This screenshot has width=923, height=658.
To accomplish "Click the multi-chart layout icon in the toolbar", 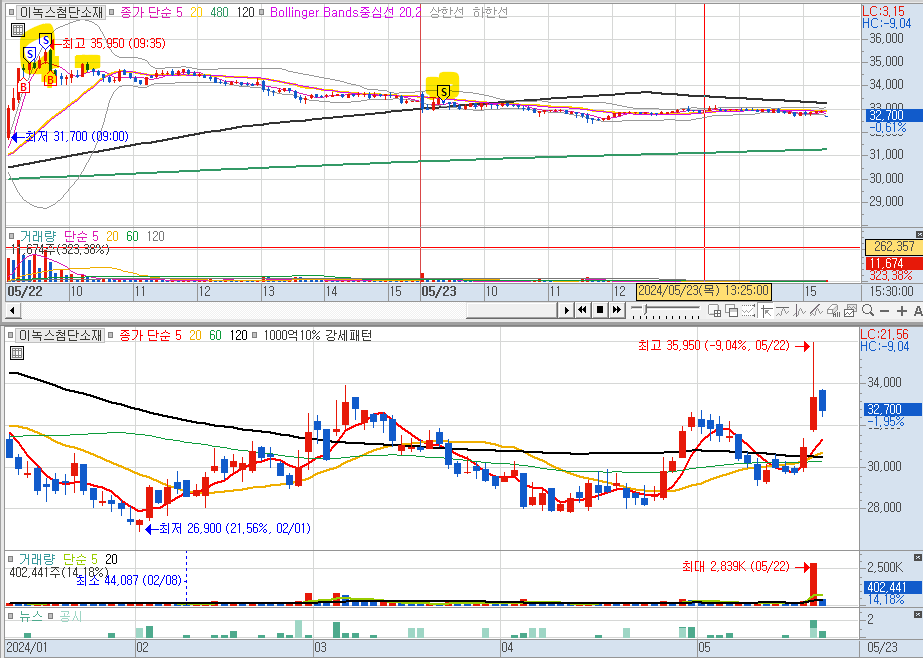I will tap(715, 310).
